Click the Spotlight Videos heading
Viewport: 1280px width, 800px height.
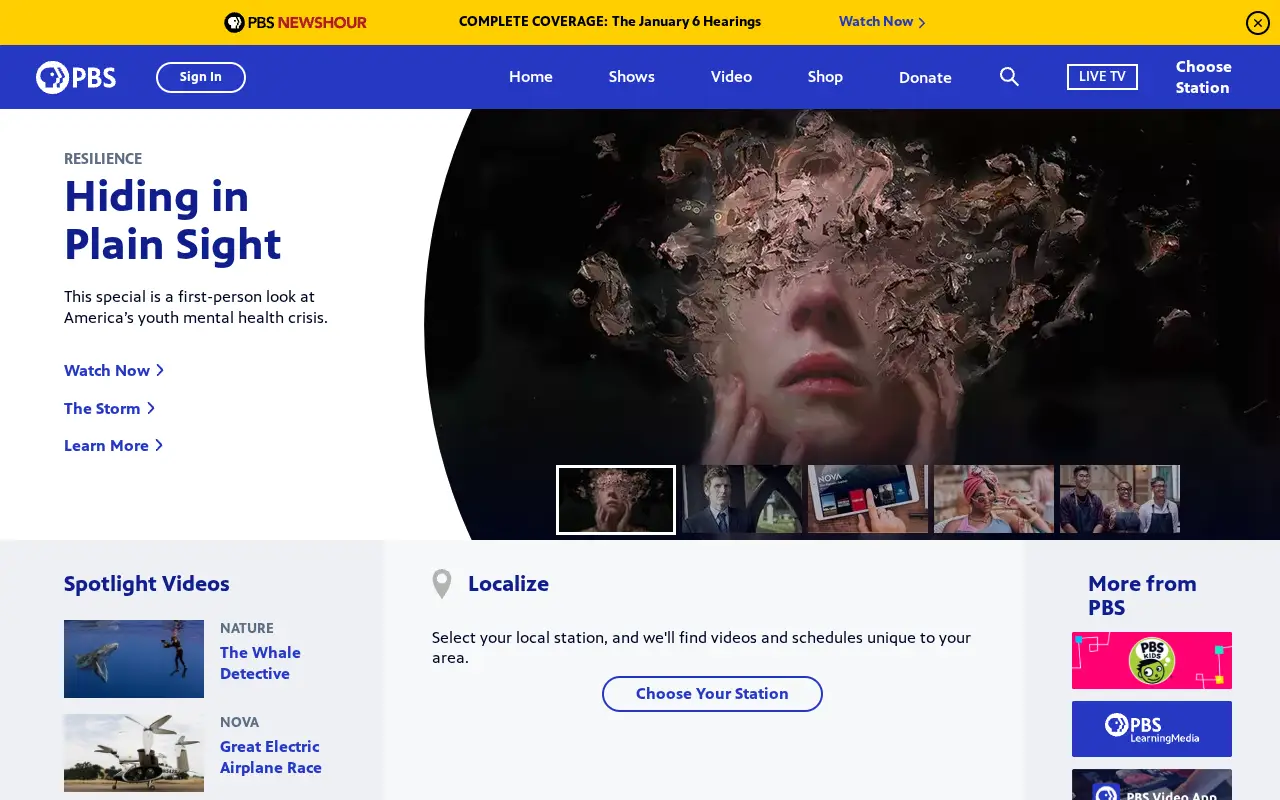[x=147, y=584]
